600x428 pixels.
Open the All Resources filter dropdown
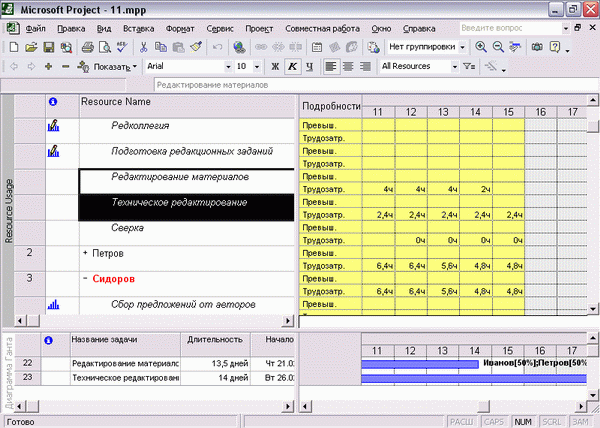coord(455,66)
